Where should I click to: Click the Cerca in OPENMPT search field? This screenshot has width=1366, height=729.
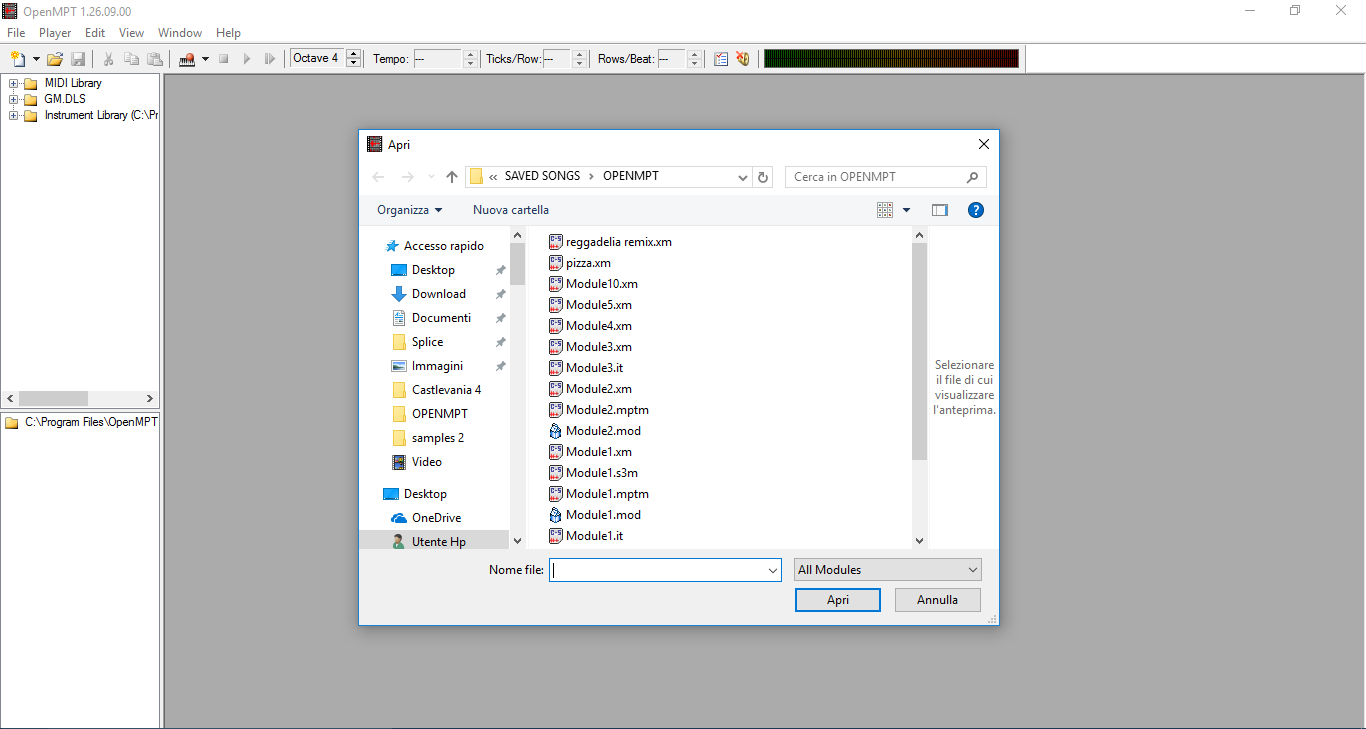click(886, 177)
